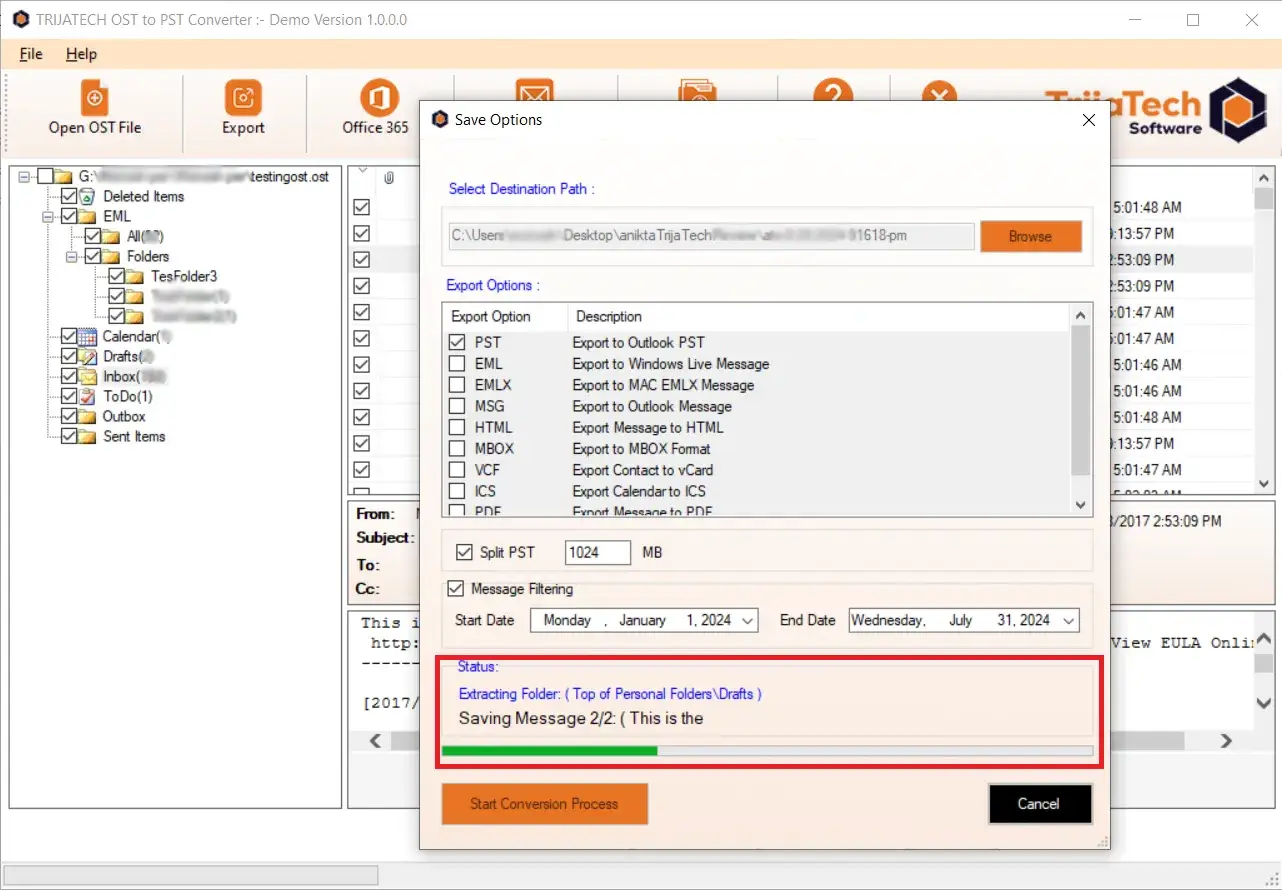Click the Split PST size field 1024
Screen dimensions: 1282x890
point(598,552)
